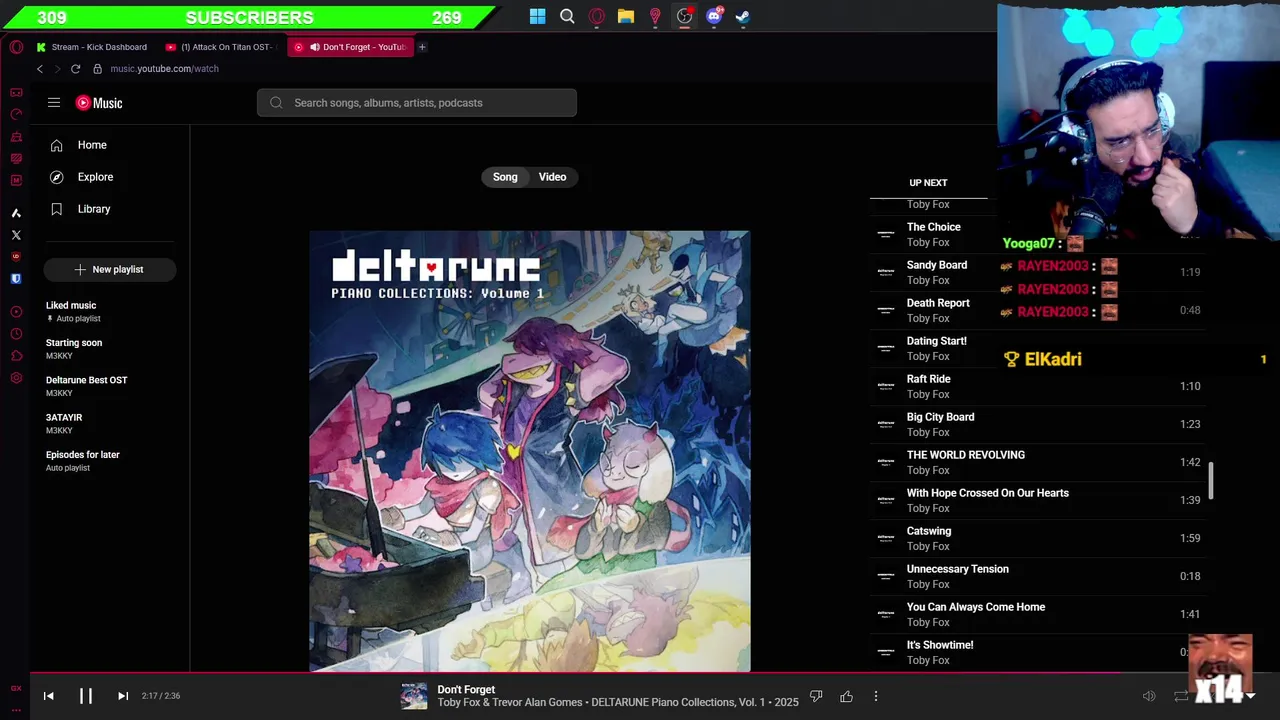
Task: Open 3ATAYIR playlist
Action: [x=110, y=423]
